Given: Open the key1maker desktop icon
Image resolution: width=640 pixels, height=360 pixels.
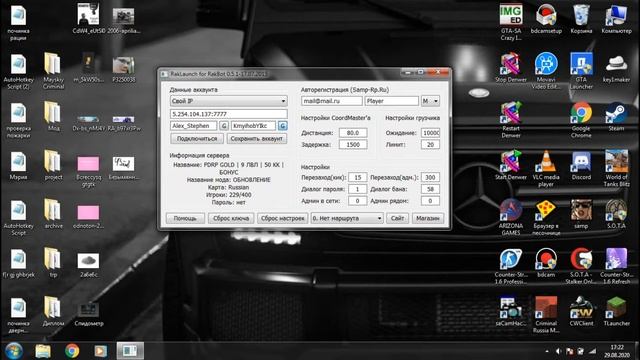Looking at the screenshot, I should (x=616, y=68).
